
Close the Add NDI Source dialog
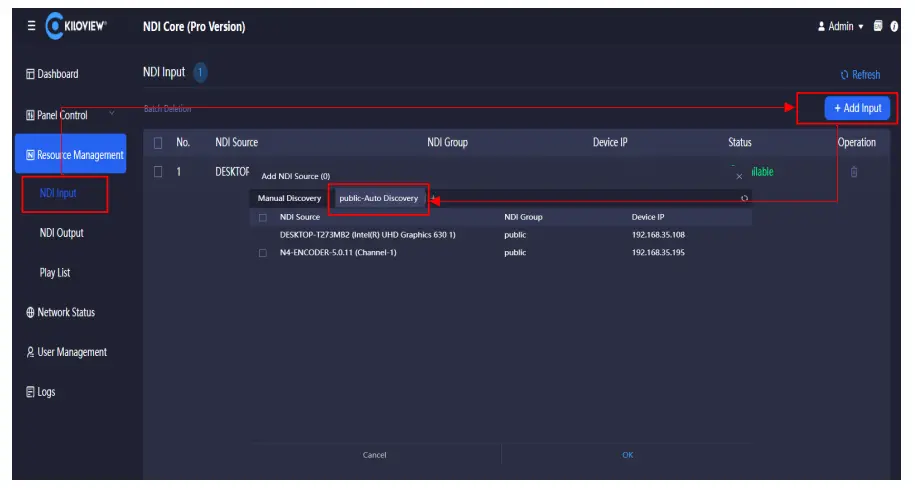click(739, 176)
